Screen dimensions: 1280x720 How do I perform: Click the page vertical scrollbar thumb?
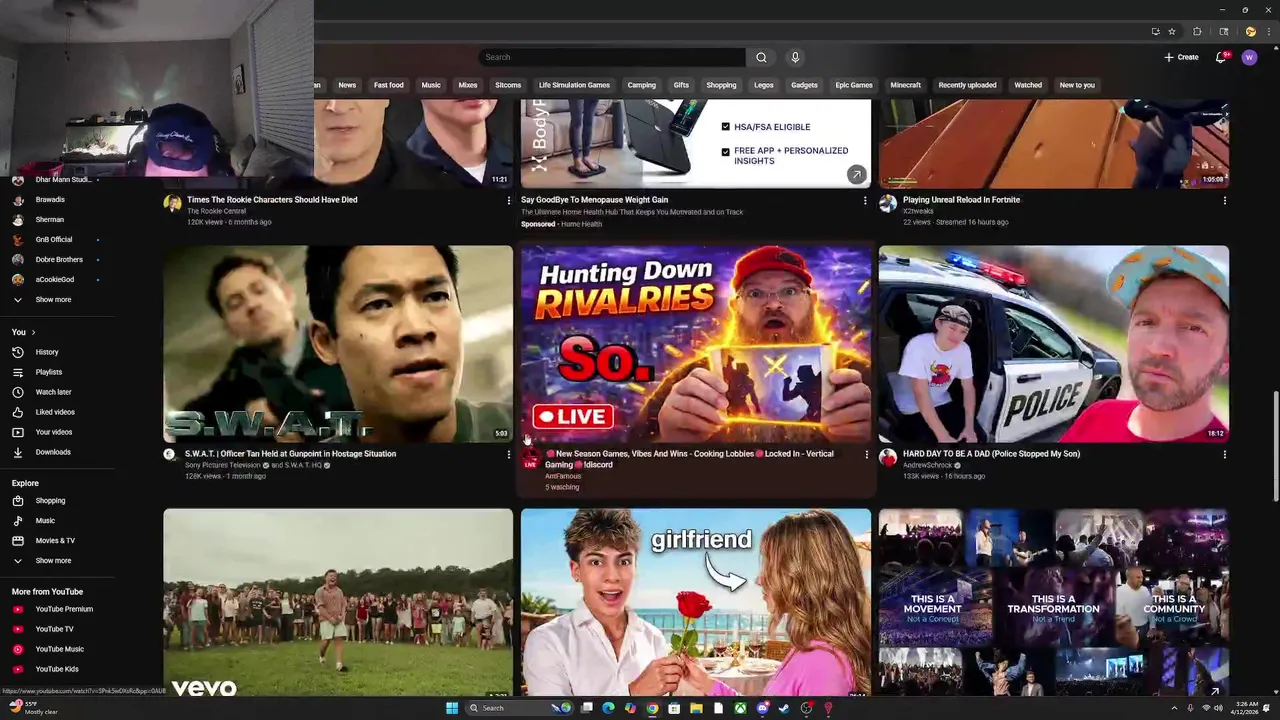[x=1275, y=448]
